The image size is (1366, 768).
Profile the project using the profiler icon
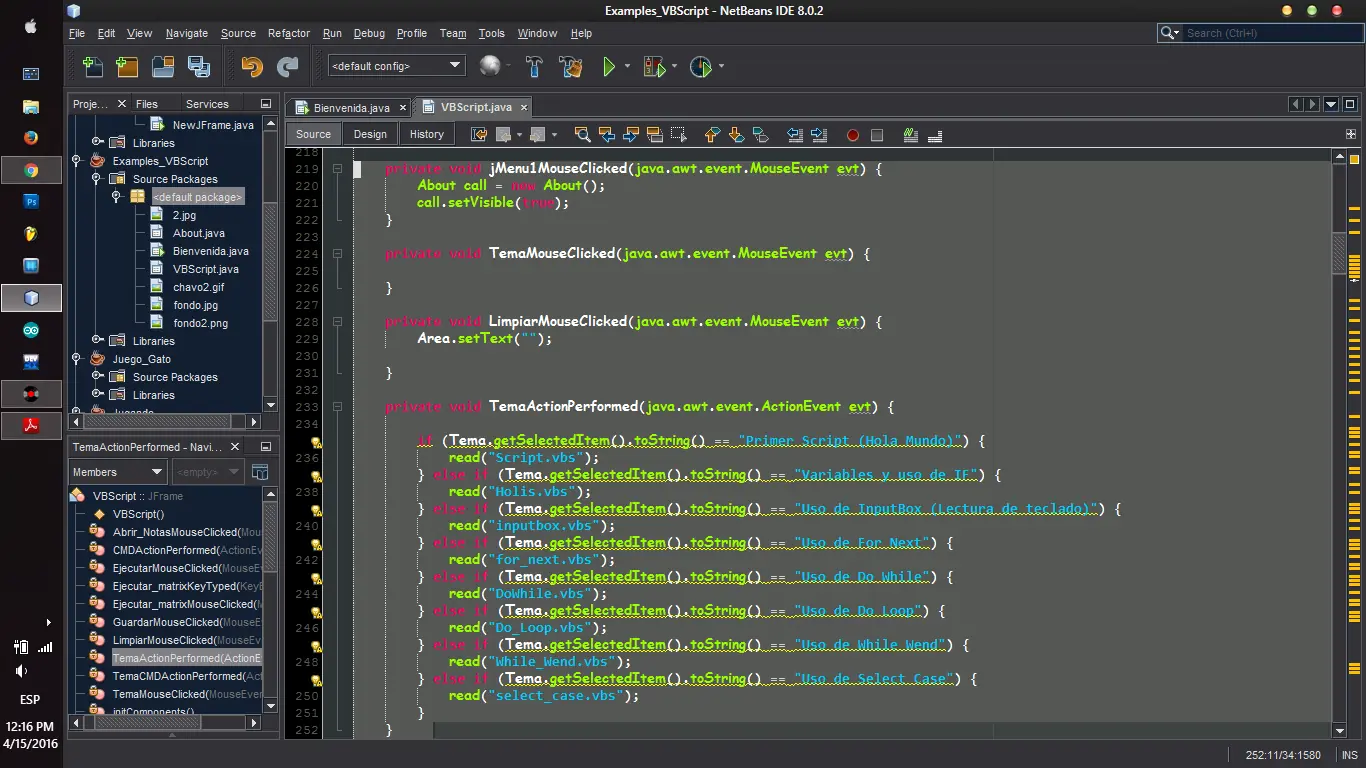tap(701, 67)
